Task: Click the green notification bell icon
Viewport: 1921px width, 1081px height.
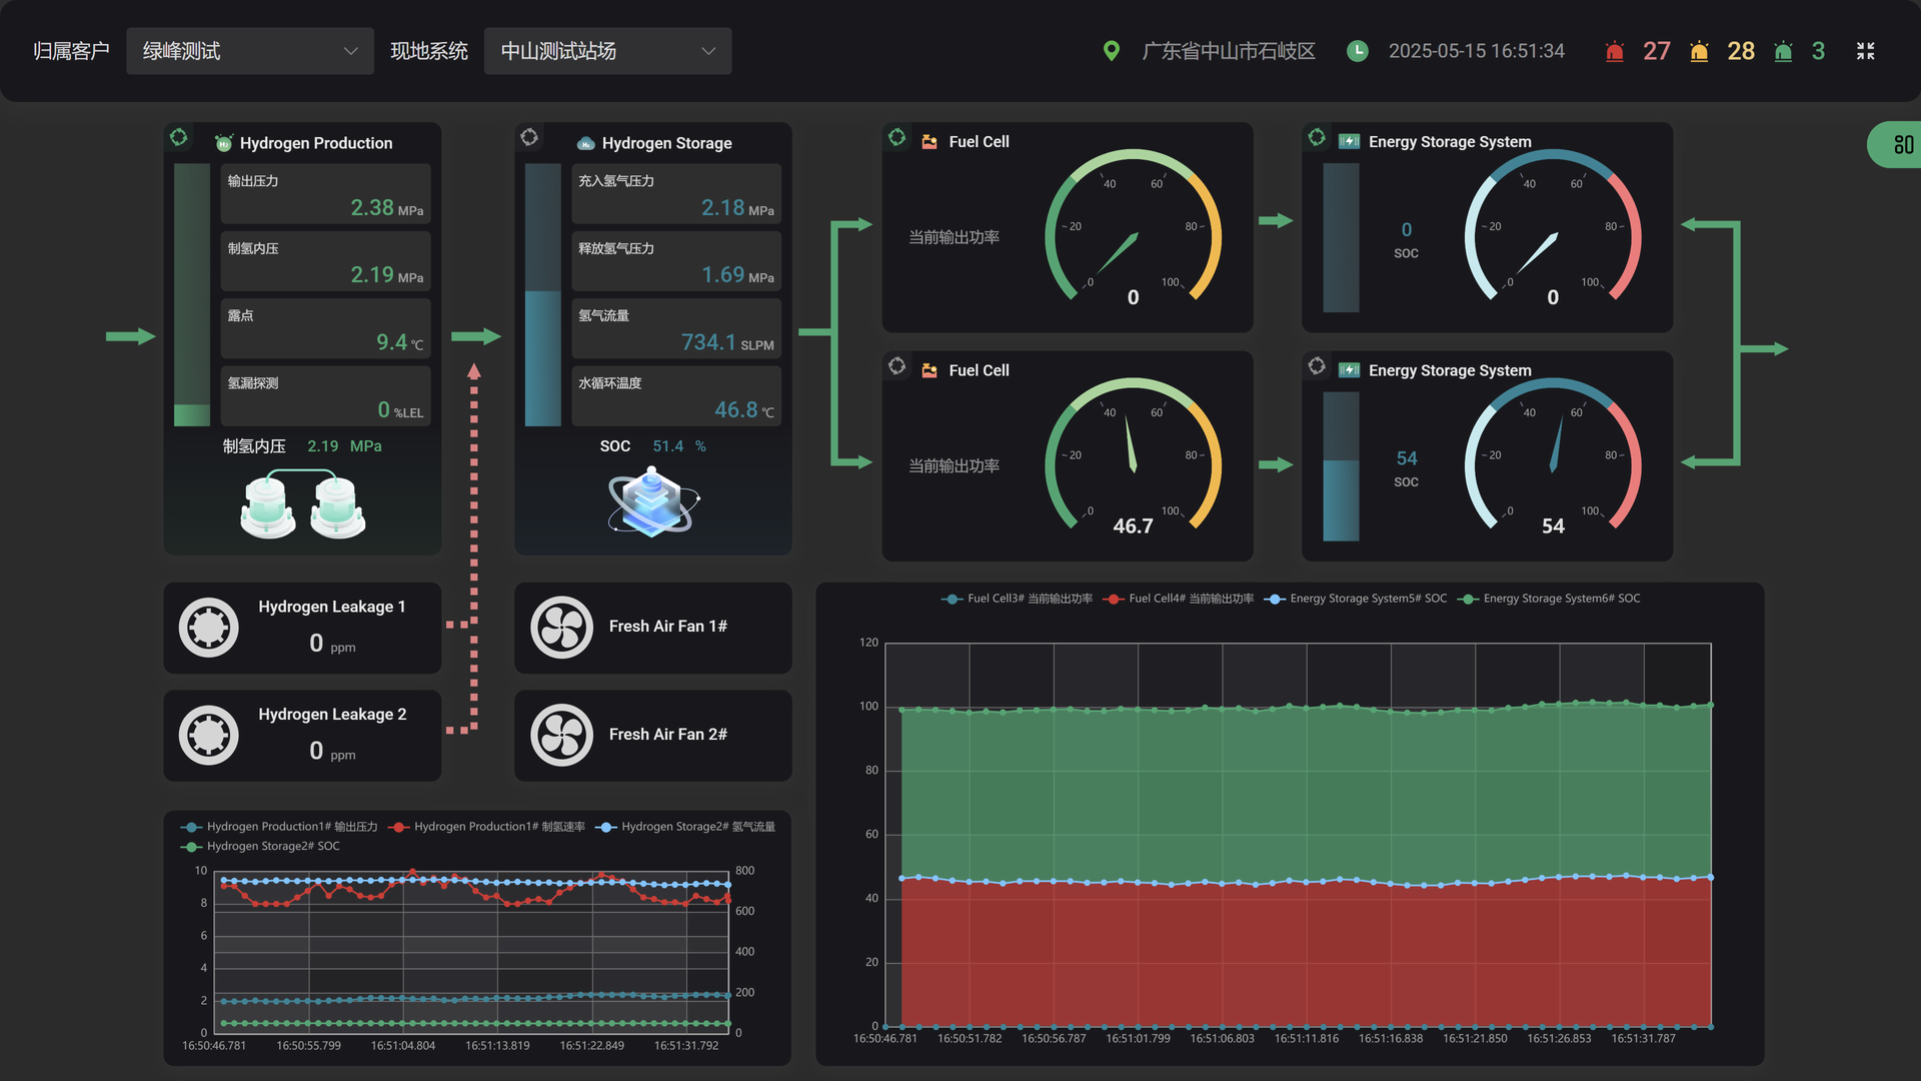Action: coord(1783,51)
